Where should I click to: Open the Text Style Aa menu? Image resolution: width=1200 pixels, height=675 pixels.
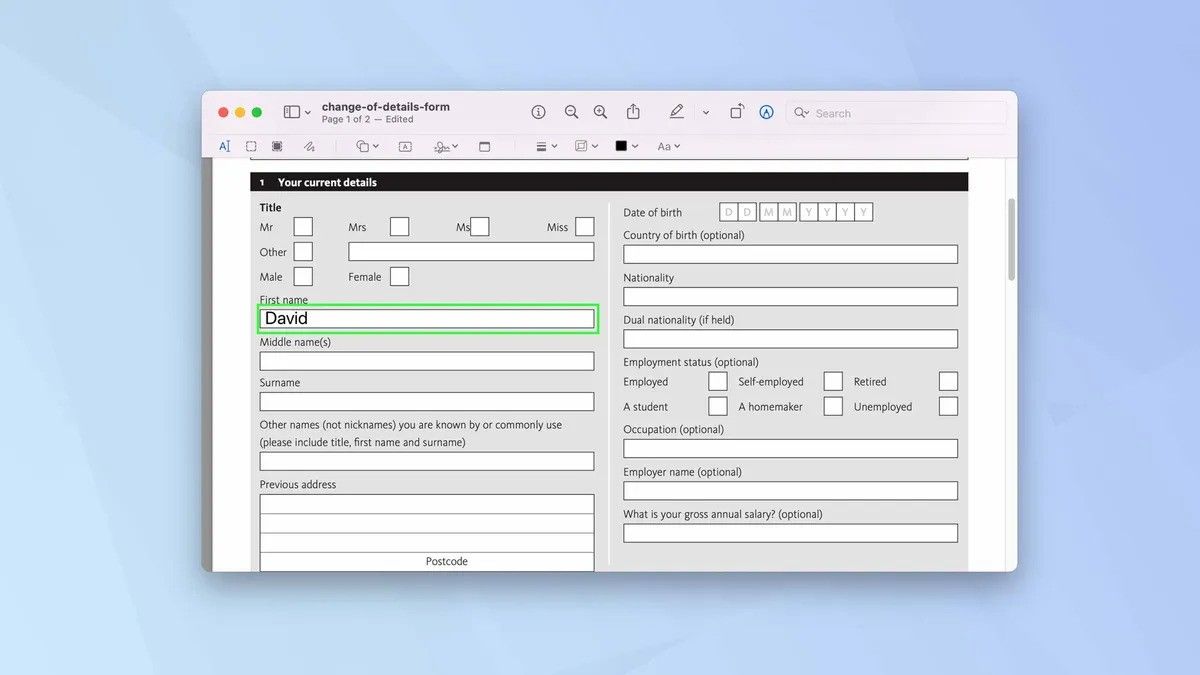(x=668, y=146)
